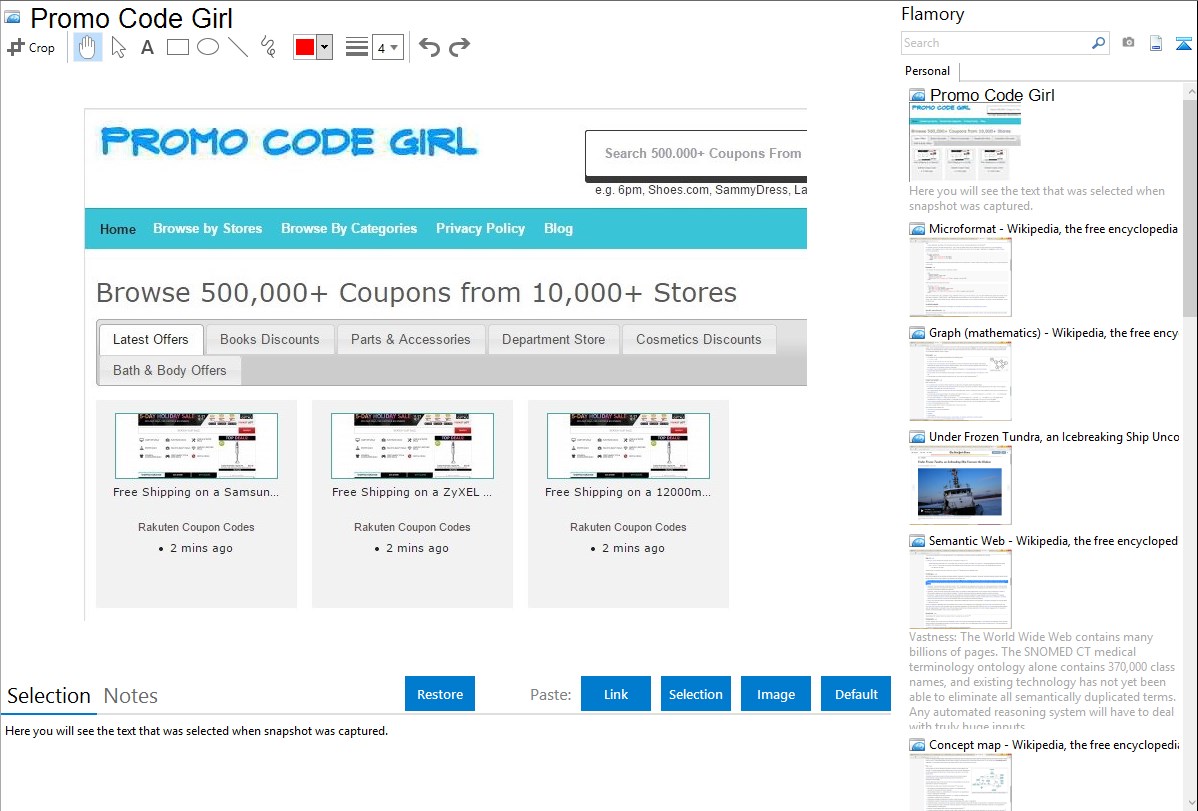Click the app icon beside the Promo Code Girl title

click(x=12, y=17)
